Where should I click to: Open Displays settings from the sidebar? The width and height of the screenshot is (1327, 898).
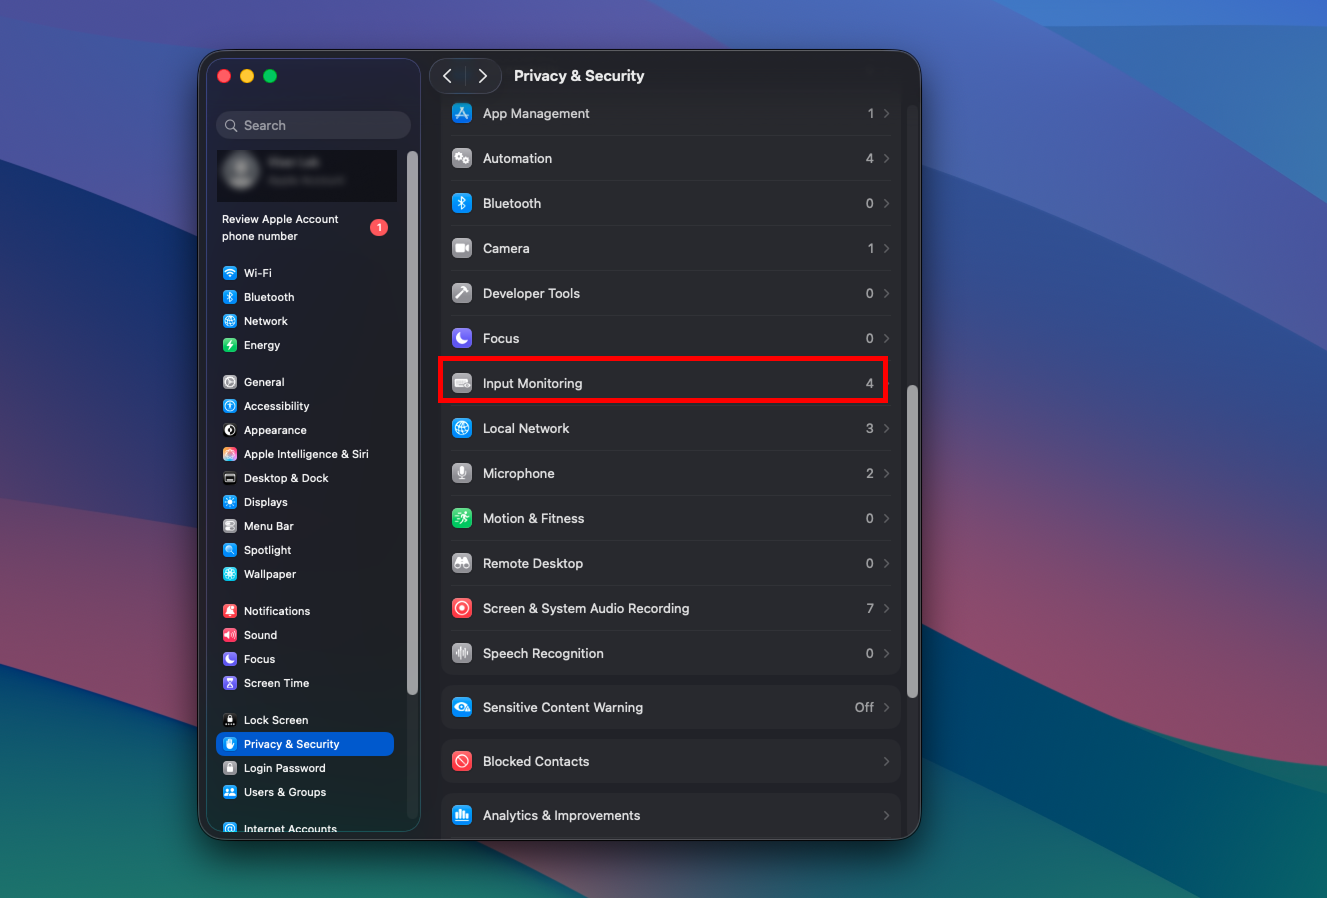coord(265,502)
